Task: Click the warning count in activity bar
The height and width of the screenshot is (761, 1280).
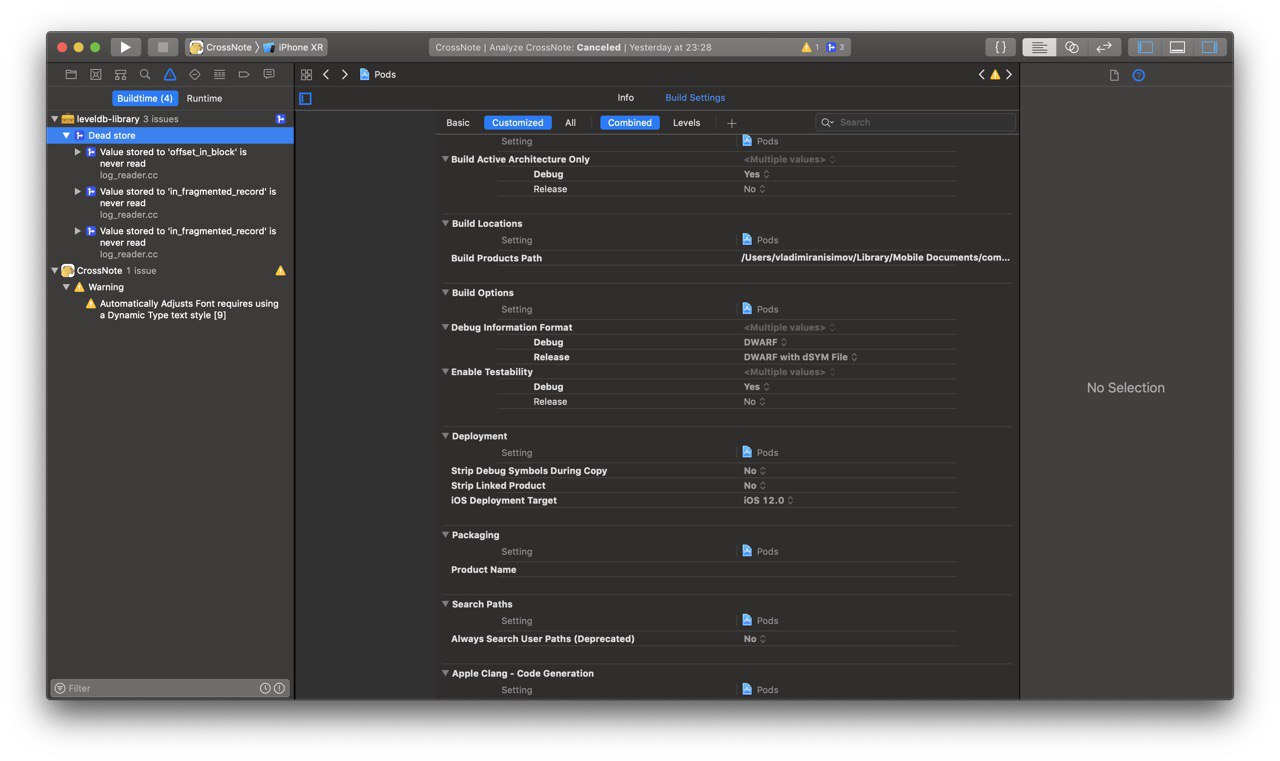Action: (810, 47)
